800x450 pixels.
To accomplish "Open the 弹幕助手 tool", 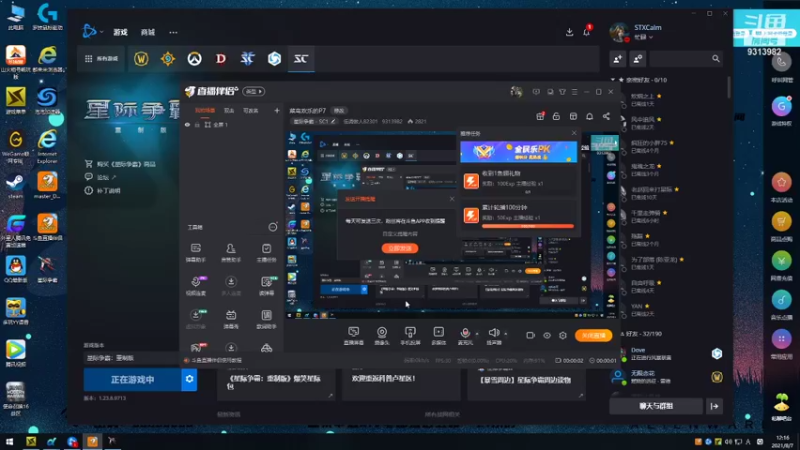I will pyautogui.click(x=195, y=253).
